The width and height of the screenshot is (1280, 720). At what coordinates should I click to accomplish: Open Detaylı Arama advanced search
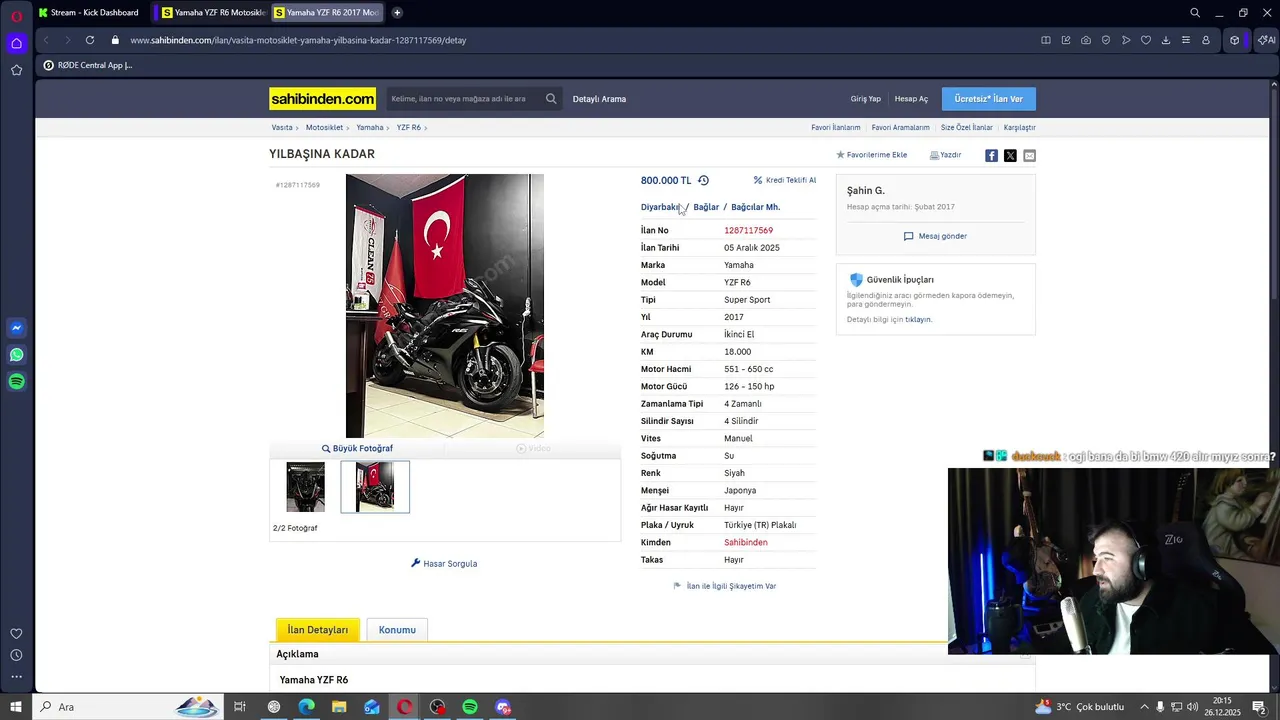click(599, 99)
